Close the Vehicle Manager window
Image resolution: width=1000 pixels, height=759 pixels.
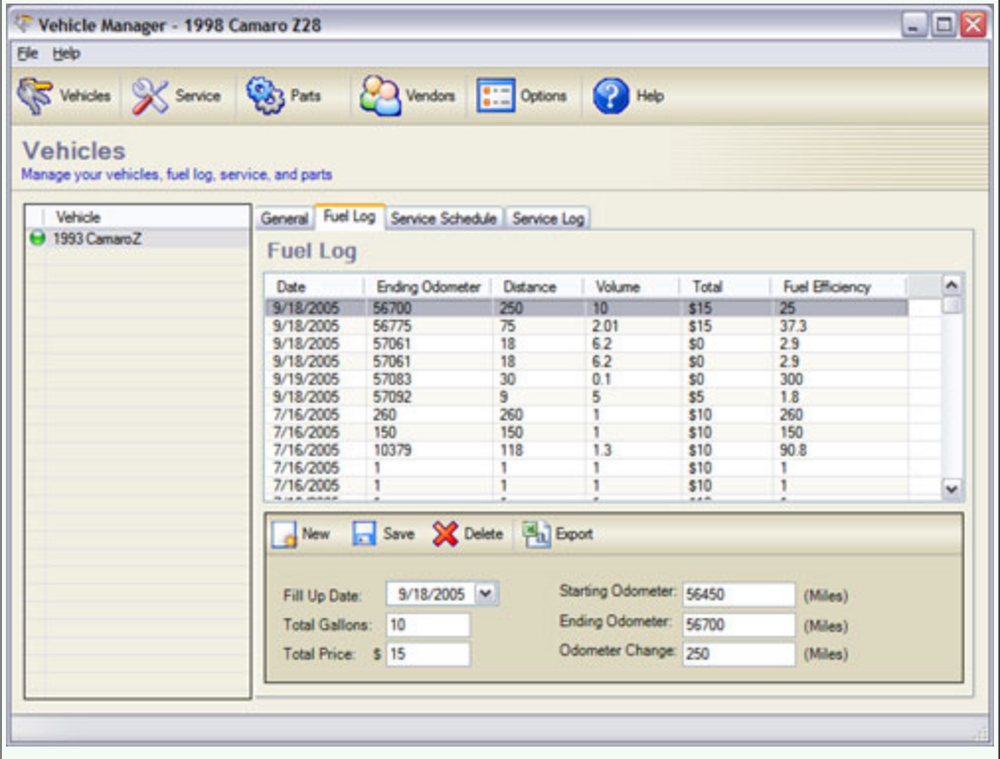click(x=973, y=25)
